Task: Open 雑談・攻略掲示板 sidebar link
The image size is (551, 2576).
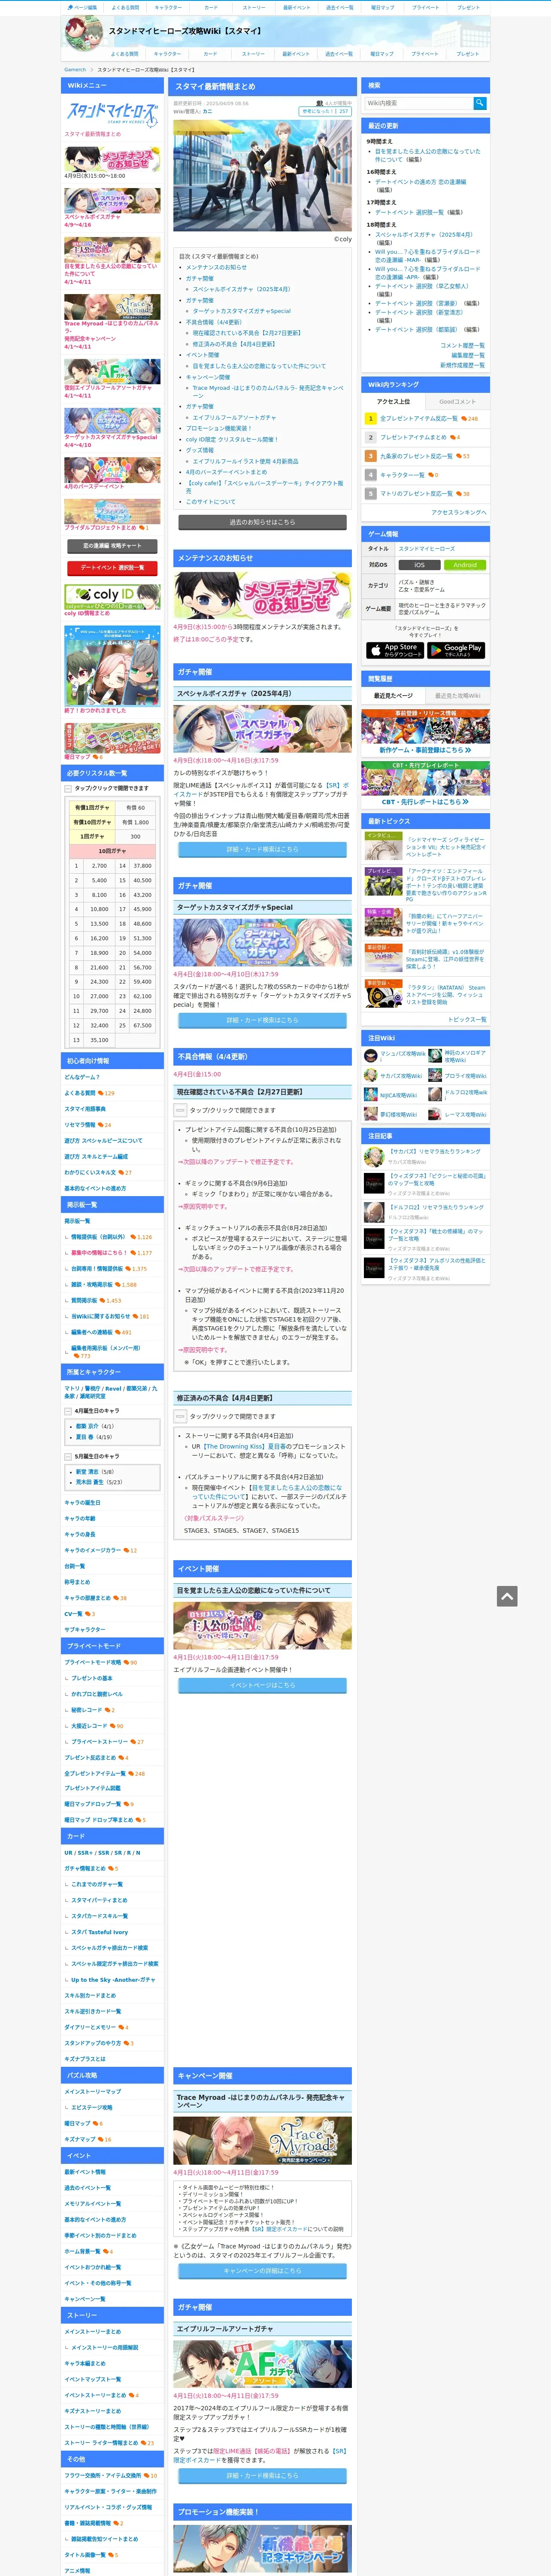Action: click(91, 1285)
